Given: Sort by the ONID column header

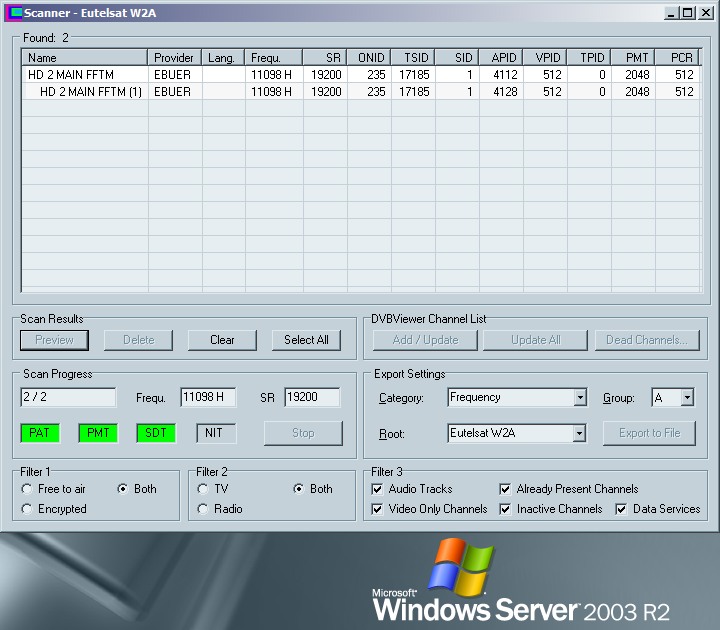Looking at the screenshot, I should coord(369,58).
